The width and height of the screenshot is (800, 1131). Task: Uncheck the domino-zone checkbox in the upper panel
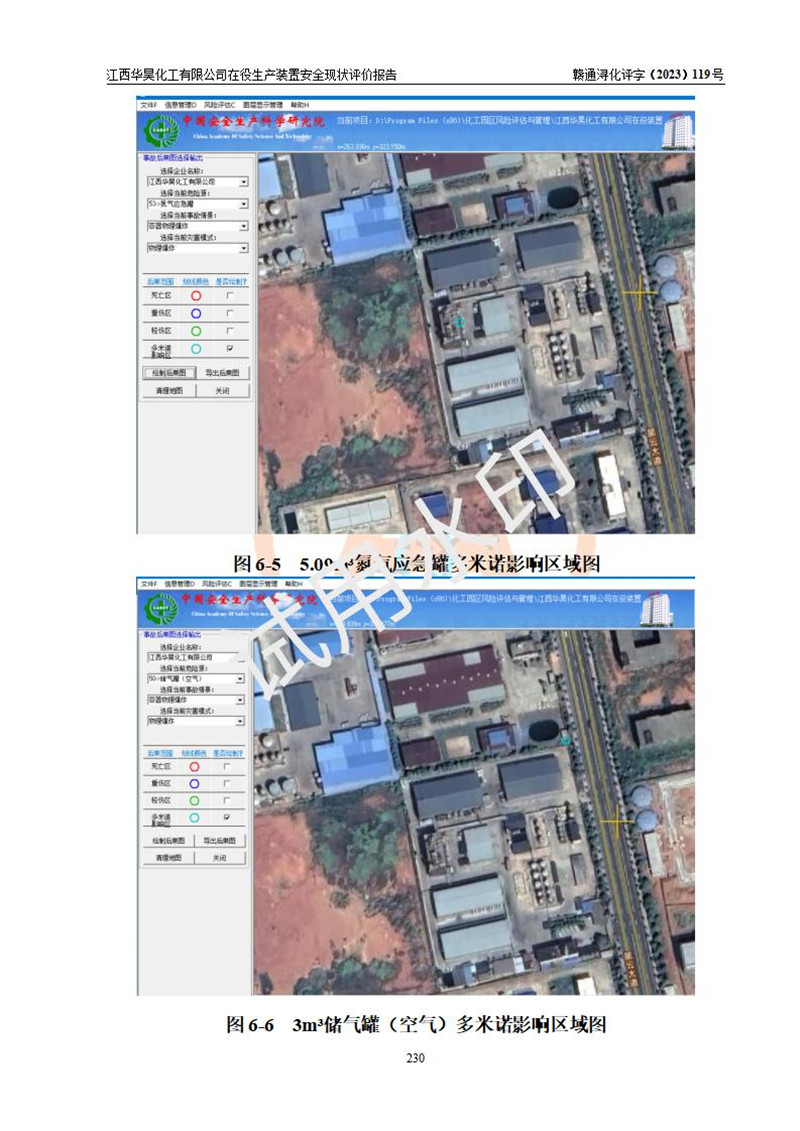click(231, 348)
